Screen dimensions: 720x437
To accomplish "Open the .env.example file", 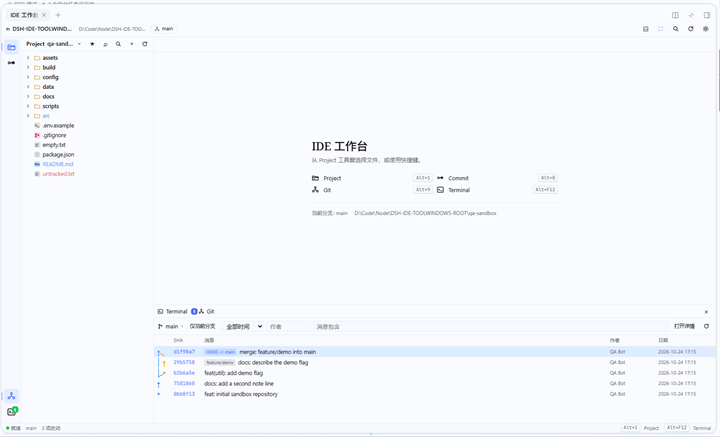I will point(58,125).
